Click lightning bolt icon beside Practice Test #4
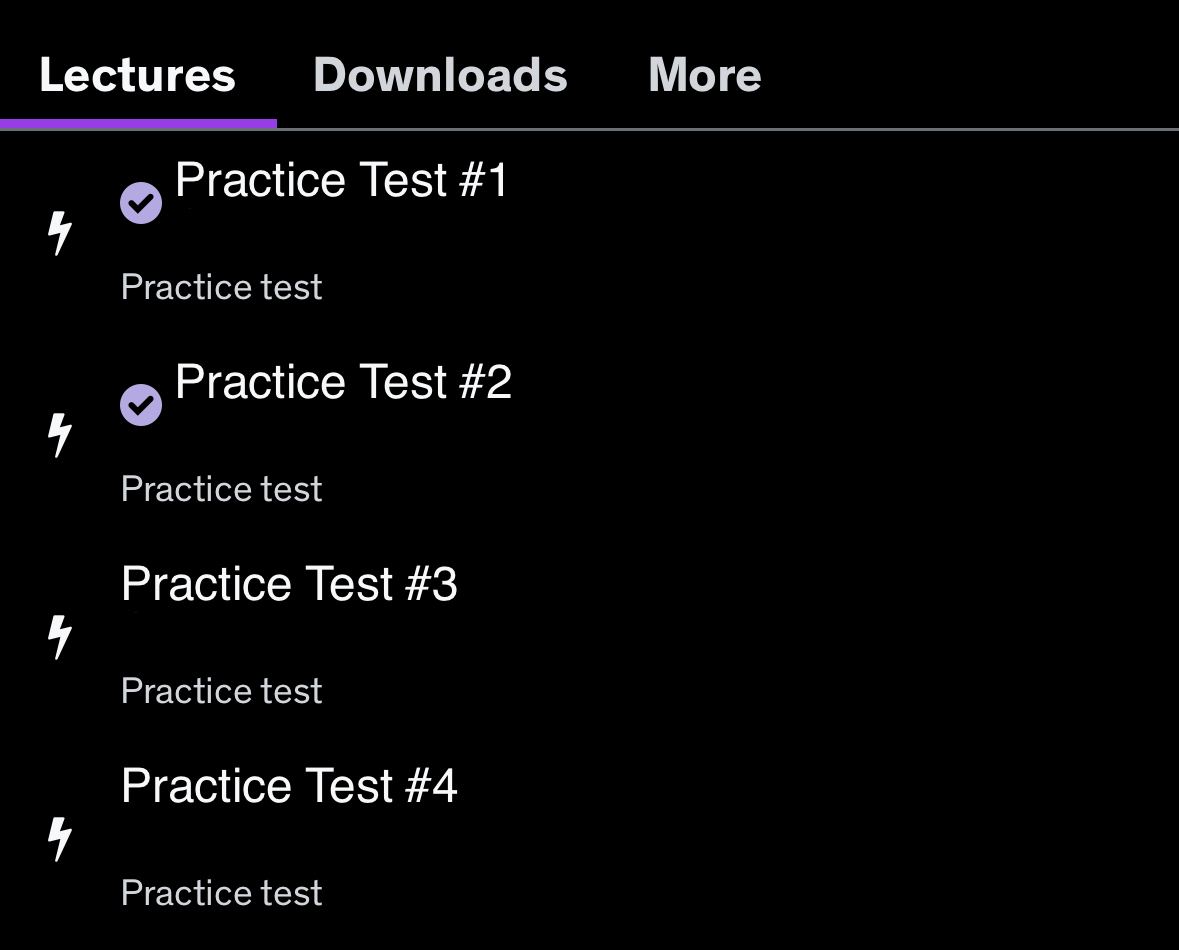The height and width of the screenshot is (950, 1179). click(61, 838)
